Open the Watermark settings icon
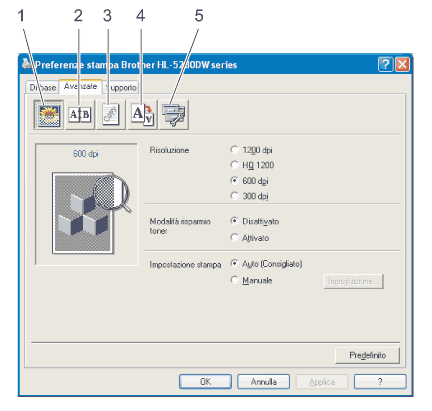This screenshot has height=411, width=432. [111, 115]
